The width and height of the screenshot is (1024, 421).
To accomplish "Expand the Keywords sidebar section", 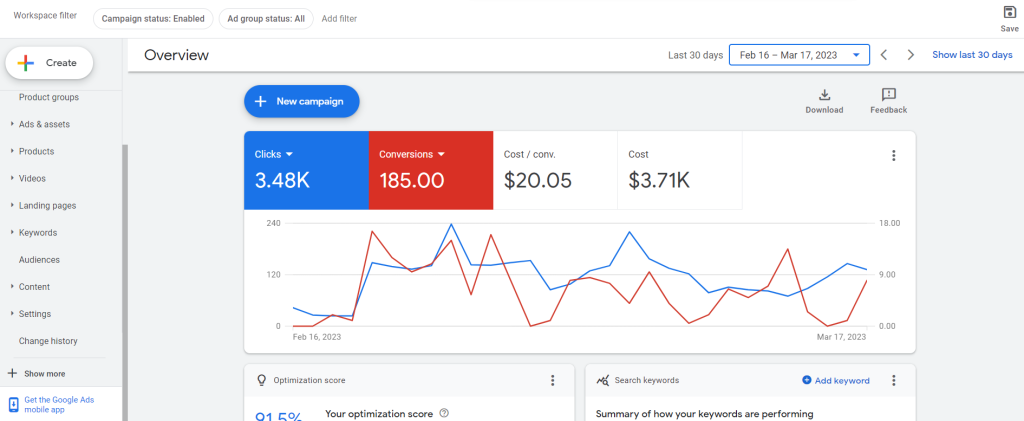I will pyautogui.click(x=38, y=232).
